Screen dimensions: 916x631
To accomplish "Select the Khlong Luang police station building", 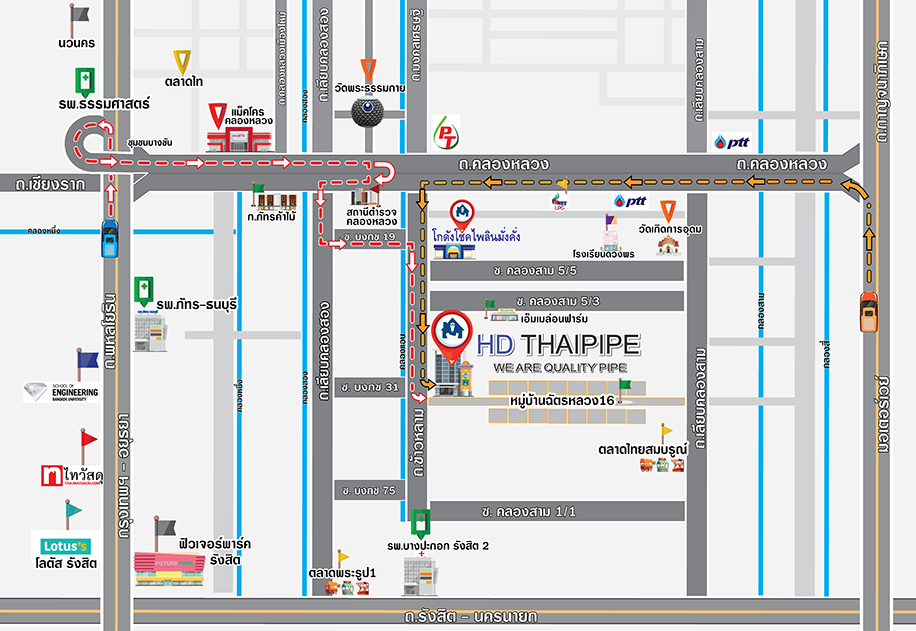I will pos(364,195).
